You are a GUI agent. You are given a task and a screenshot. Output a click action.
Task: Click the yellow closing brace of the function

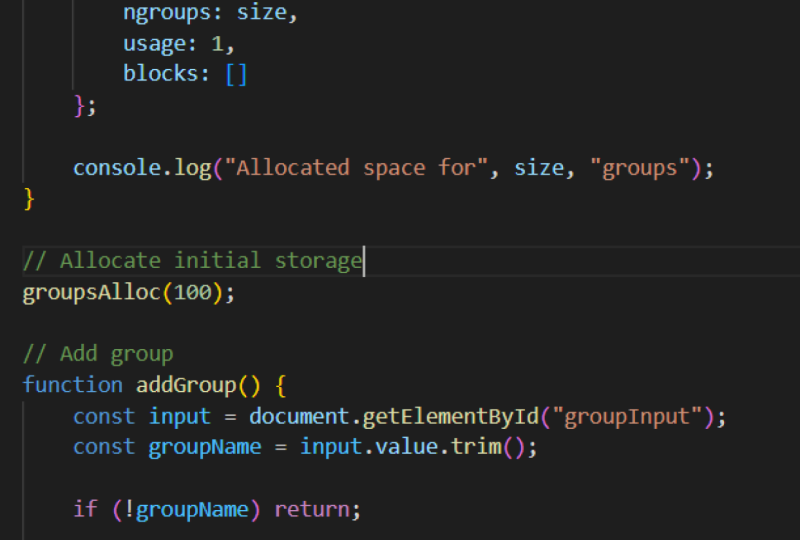(29, 200)
